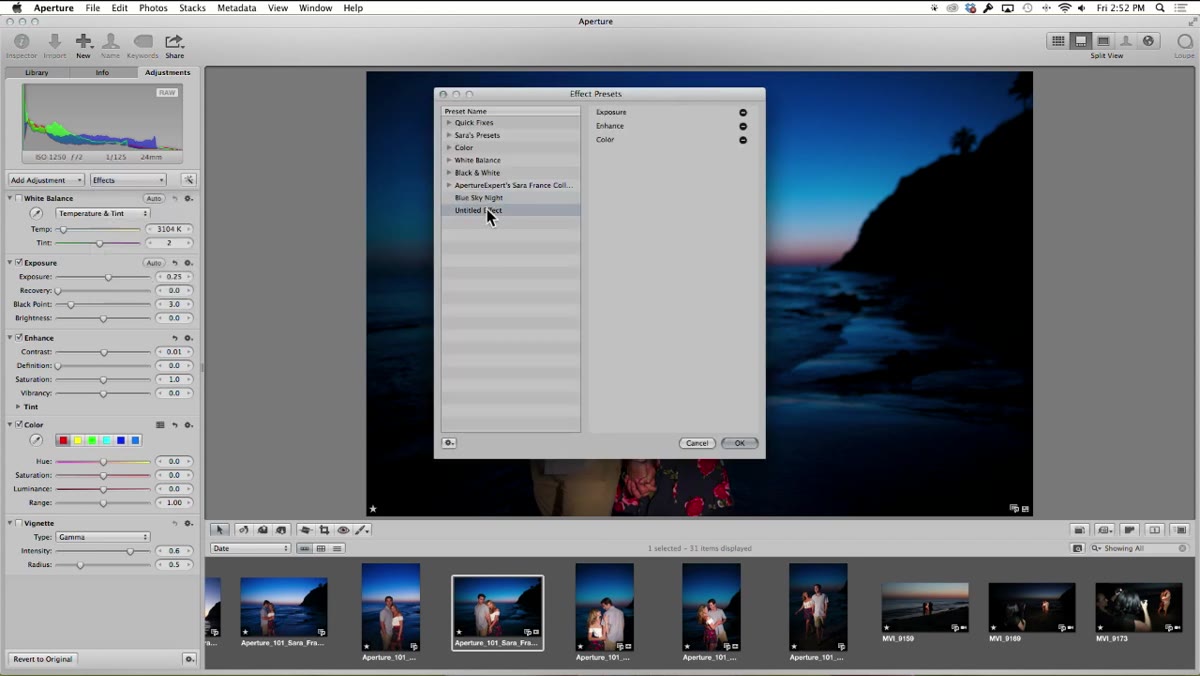The width and height of the screenshot is (1200, 676).
Task: Open Vignette Type Gamma dropdown
Action: (103, 537)
